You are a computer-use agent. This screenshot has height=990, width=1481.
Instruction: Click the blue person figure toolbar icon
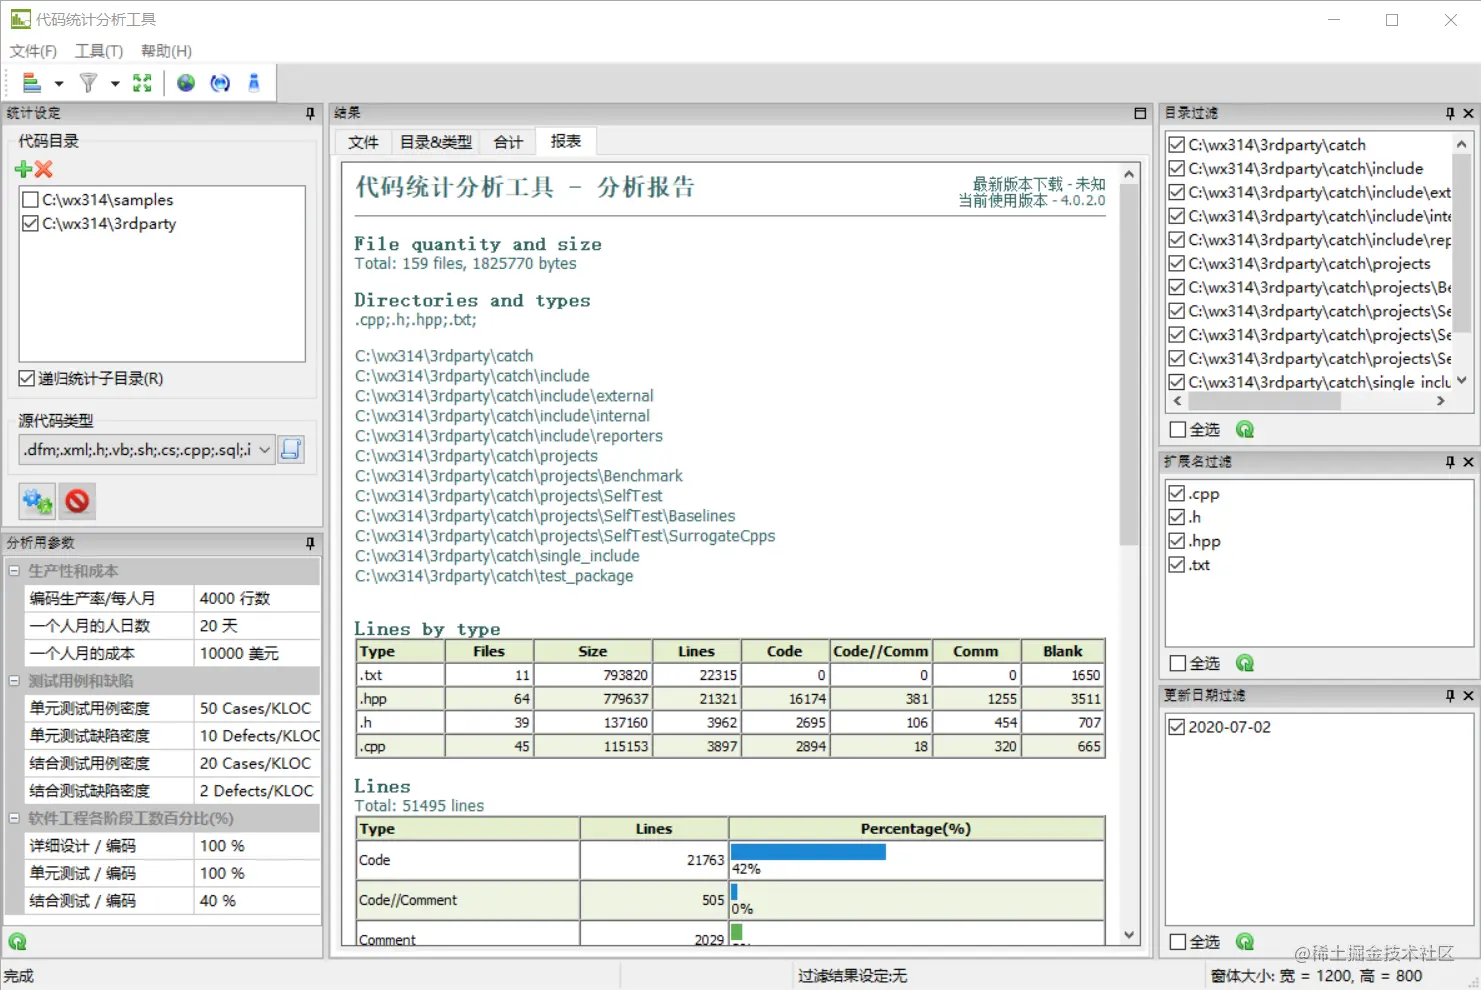(254, 83)
